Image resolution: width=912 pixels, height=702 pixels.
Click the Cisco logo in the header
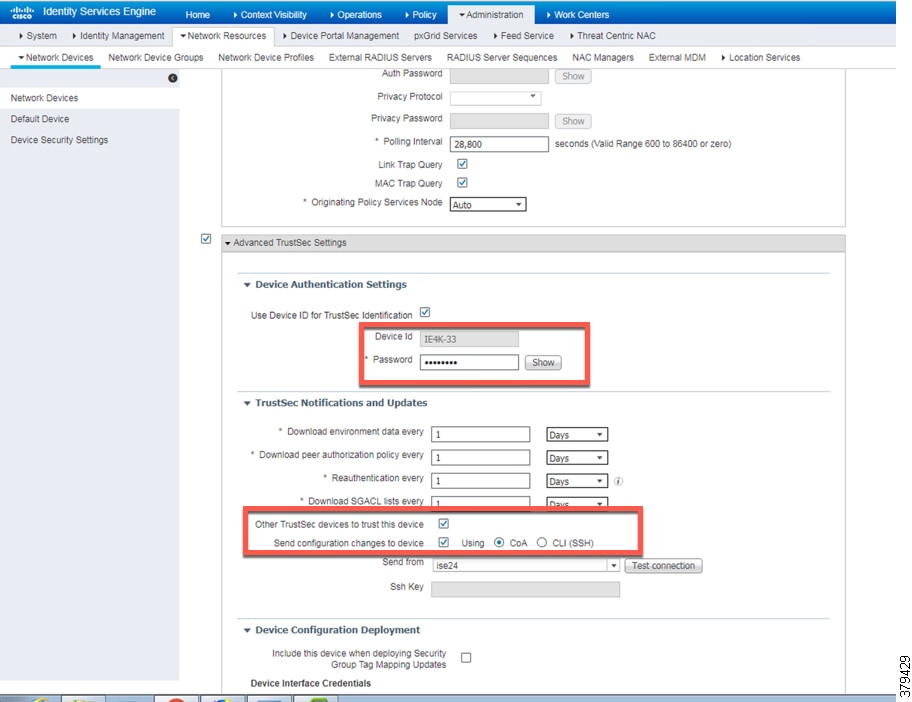coord(22,12)
